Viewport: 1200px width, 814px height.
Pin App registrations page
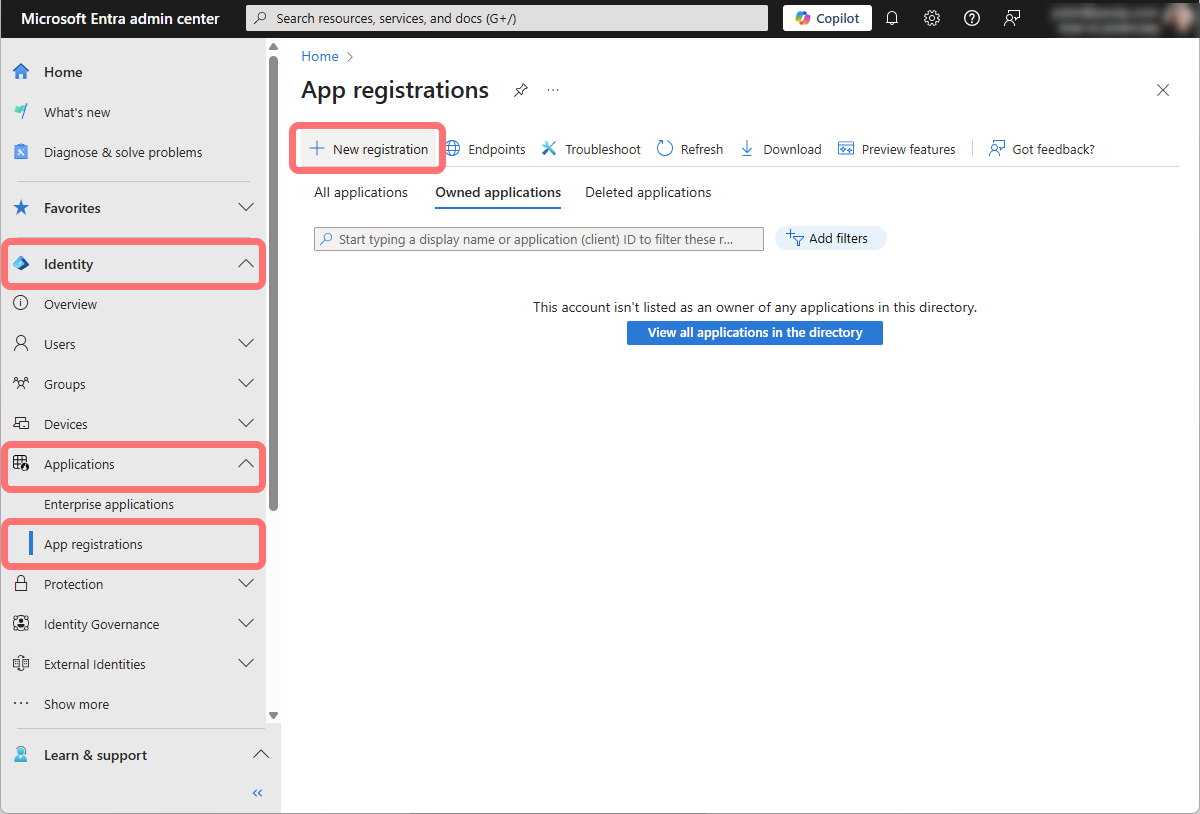click(520, 90)
